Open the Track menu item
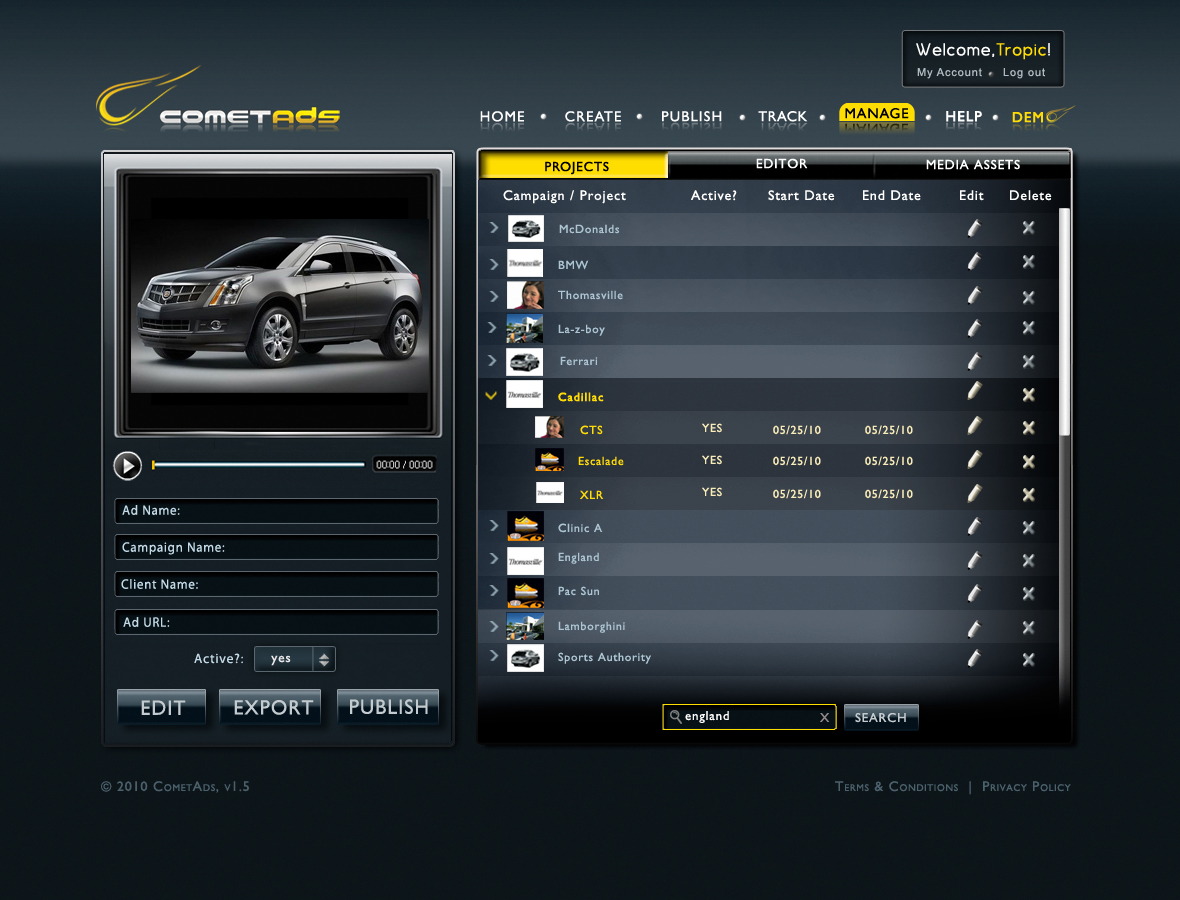Viewport: 1180px width, 900px height. [x=782, y=117]
